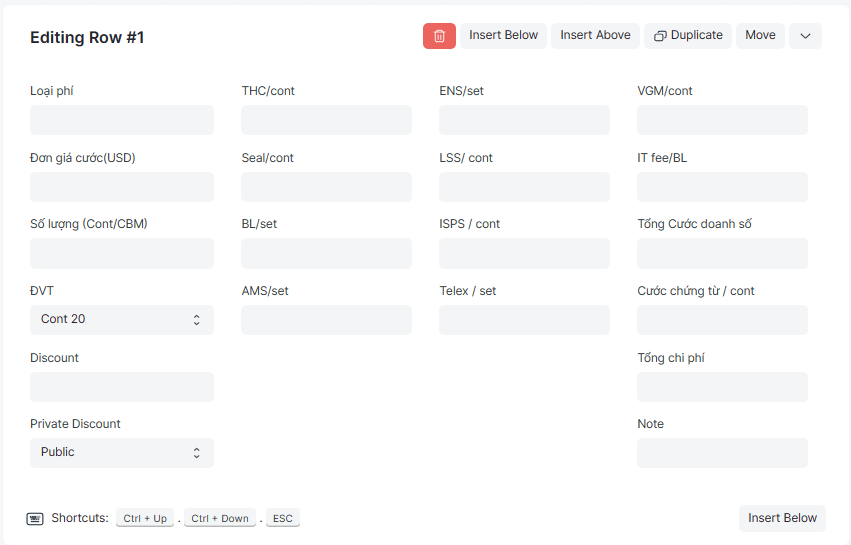
Task: Open the Private Discount dropdown
Action: click(x=122, y=453)
